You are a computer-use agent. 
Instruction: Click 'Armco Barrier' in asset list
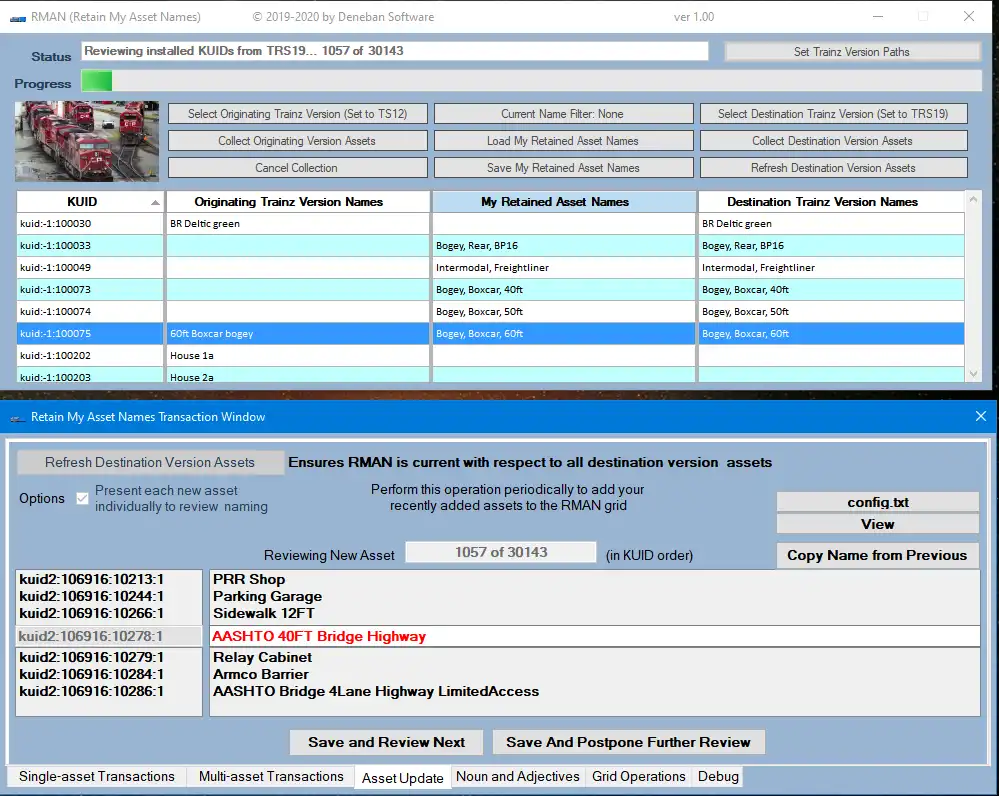tap(261, 674)
